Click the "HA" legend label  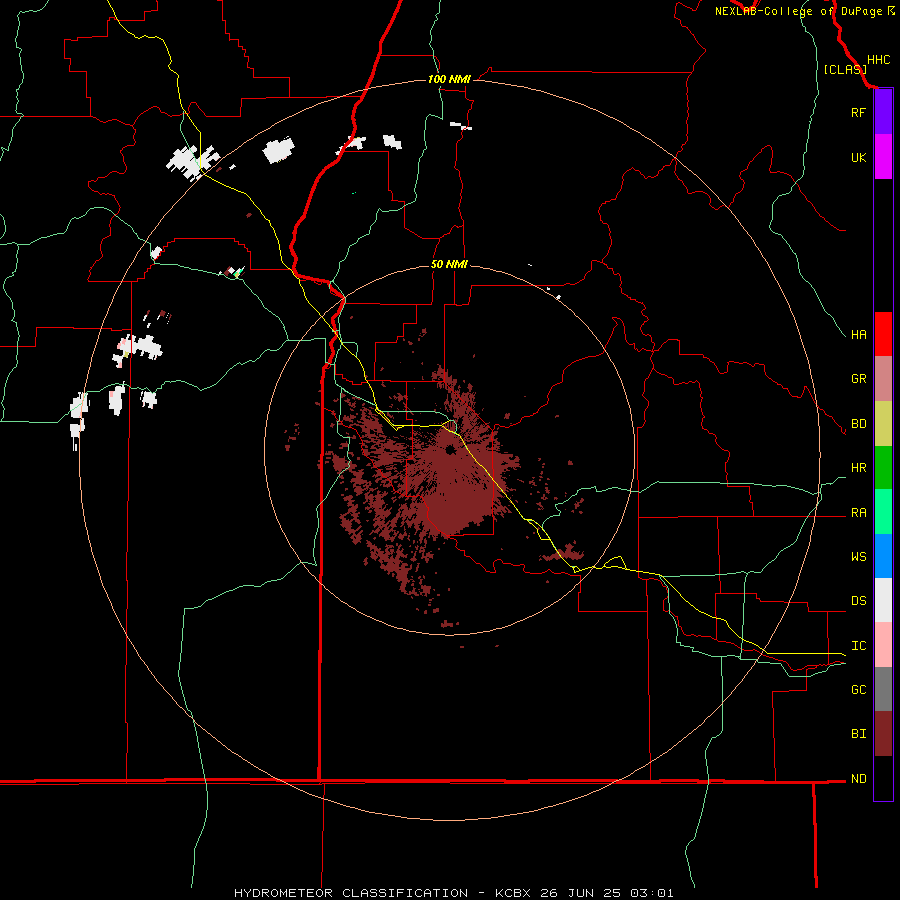coord(859,334)
